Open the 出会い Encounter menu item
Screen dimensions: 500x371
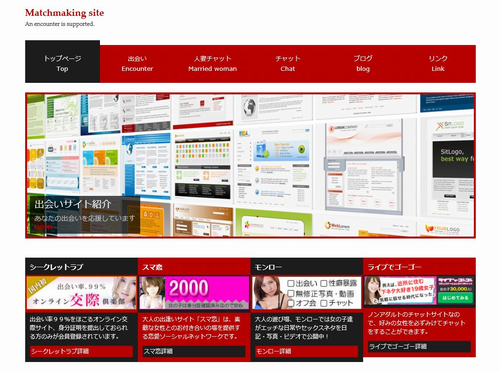(x=137, y=64)
